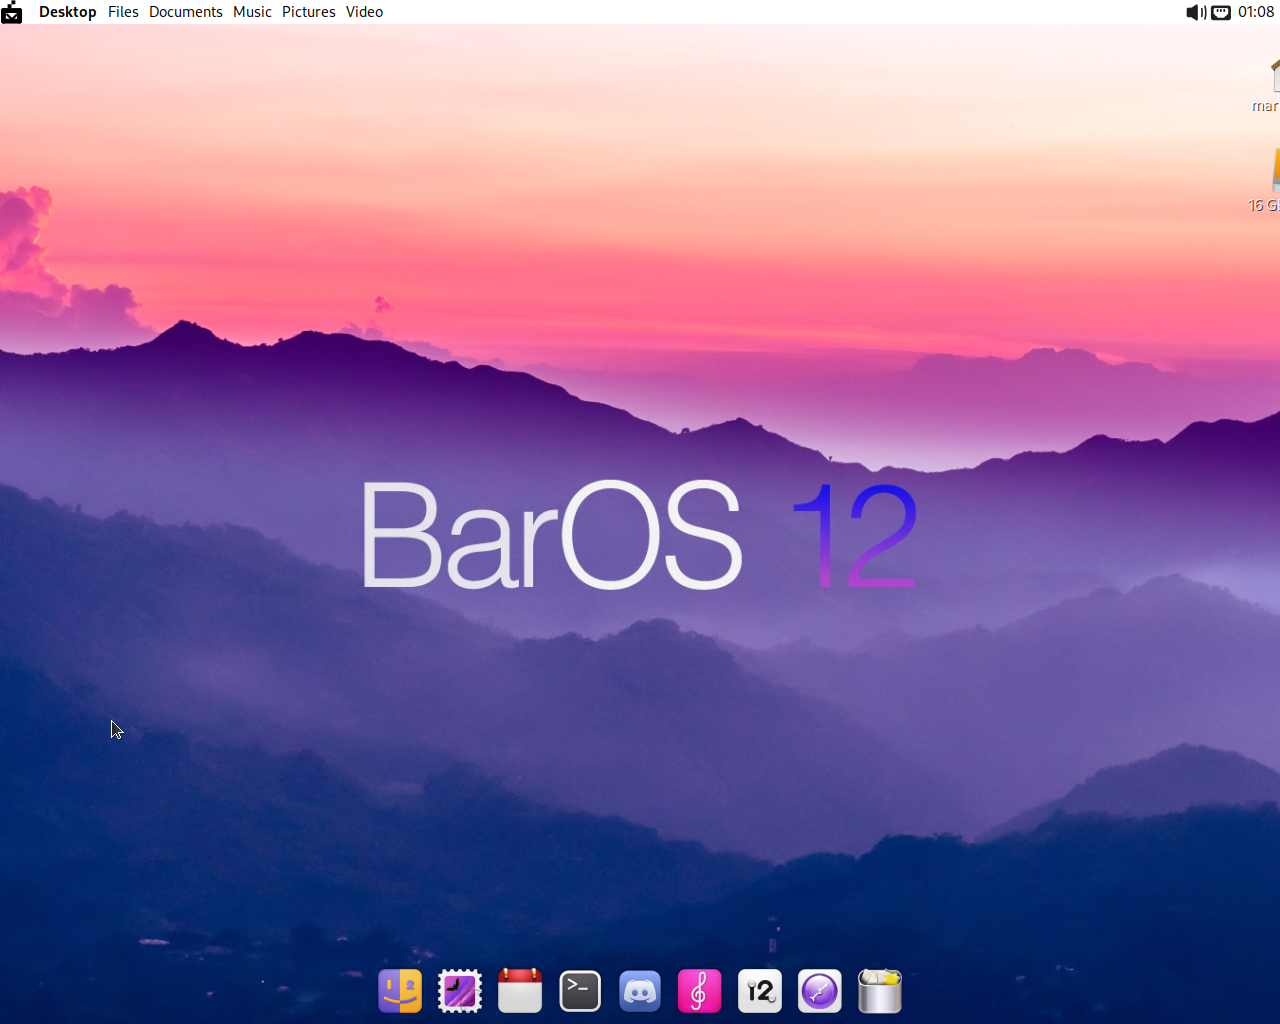Open the red Calendar dock icon
The width and height of the screenshot is (1280, 1024).
[520, 991]
